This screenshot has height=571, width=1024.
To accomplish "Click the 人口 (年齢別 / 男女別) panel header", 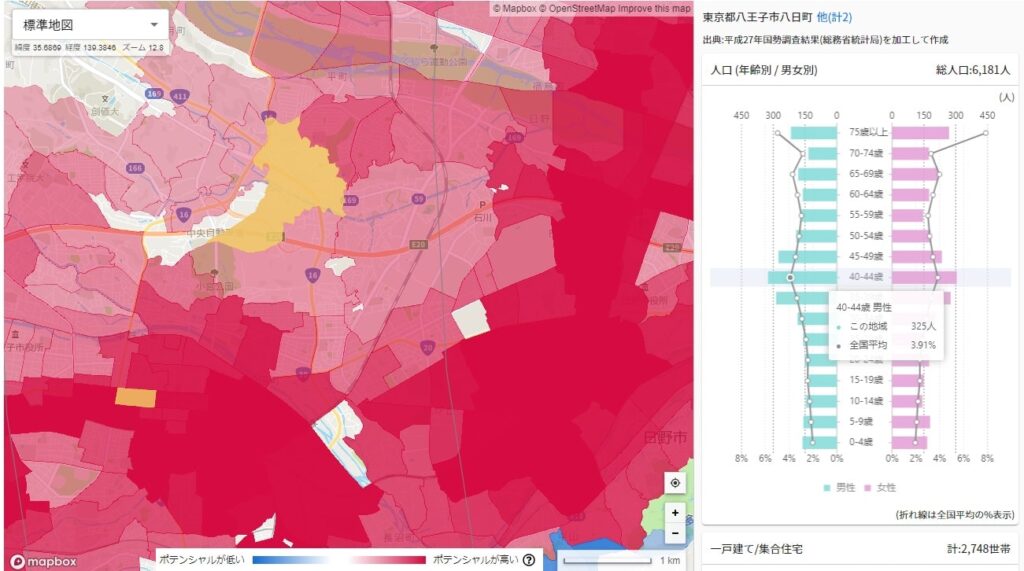I will [x=763, y=70].
